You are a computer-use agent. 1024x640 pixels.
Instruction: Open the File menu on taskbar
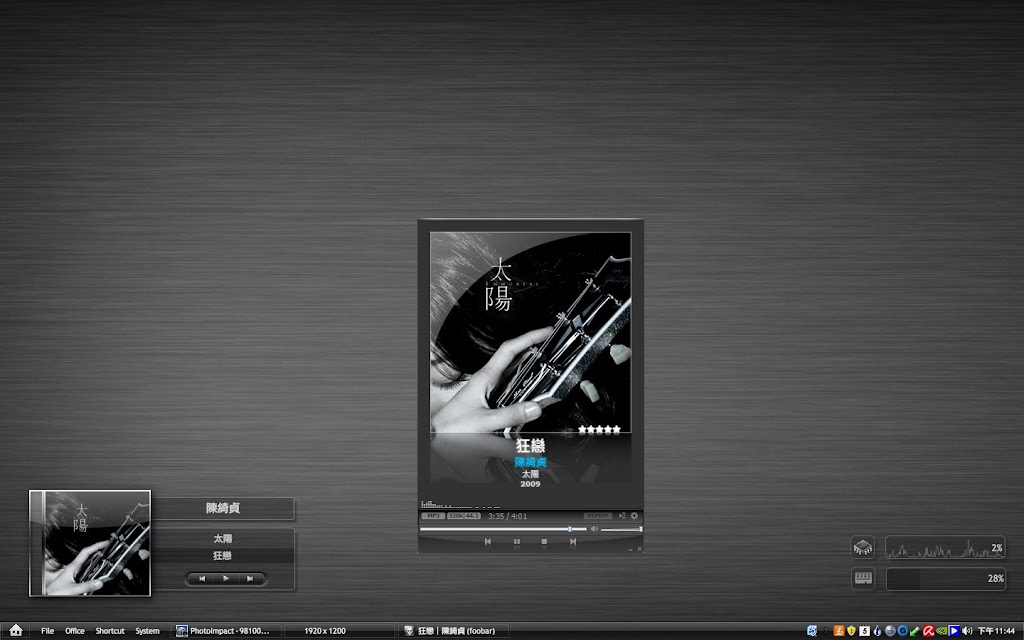tap(48, 631)
